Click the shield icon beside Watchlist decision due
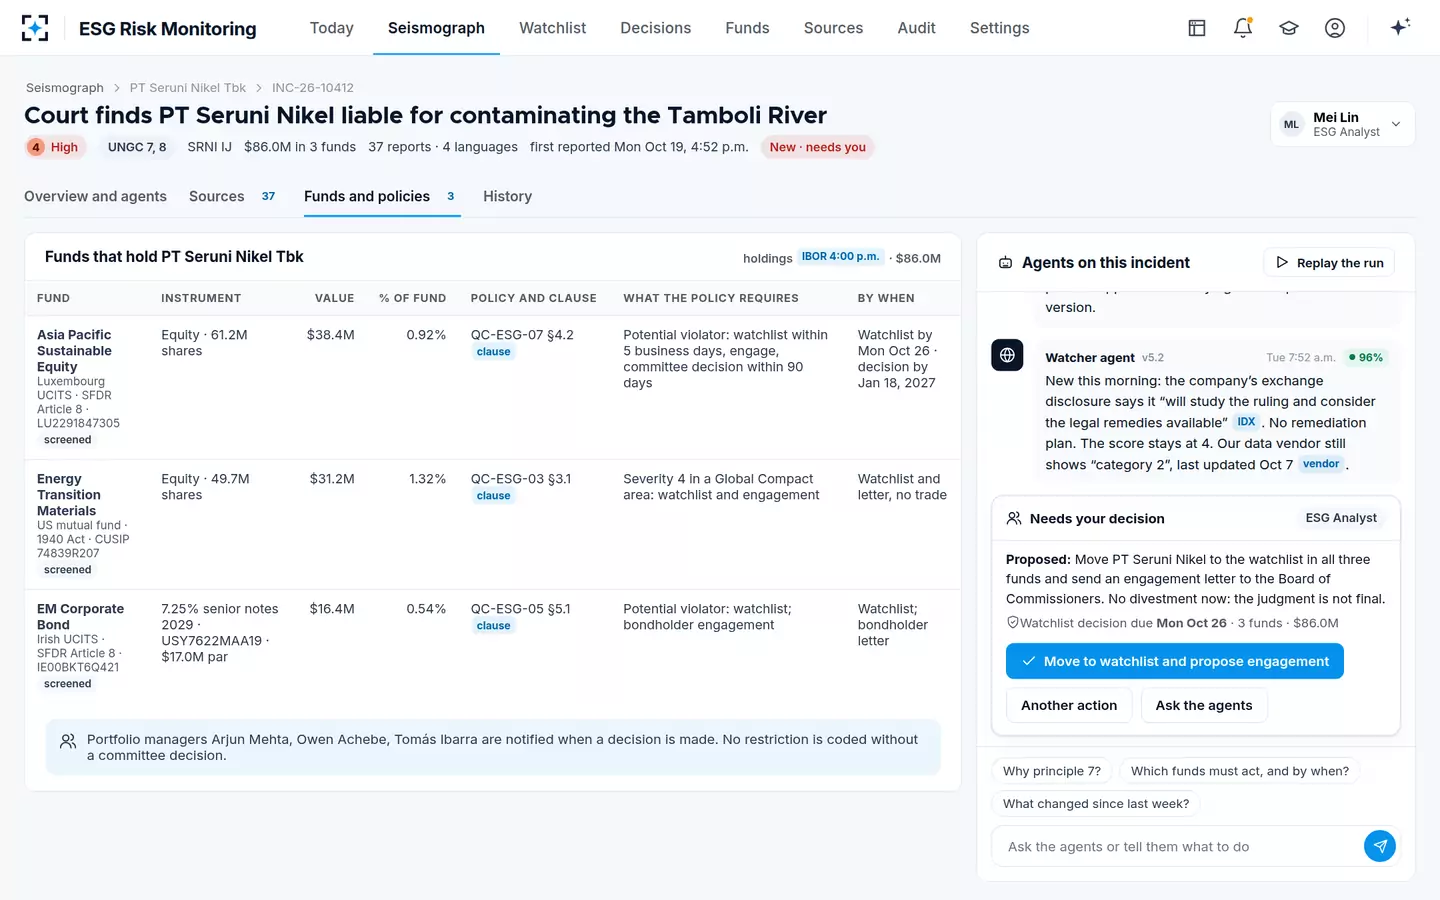The image size is (1440, 900). pos(1012,622)
